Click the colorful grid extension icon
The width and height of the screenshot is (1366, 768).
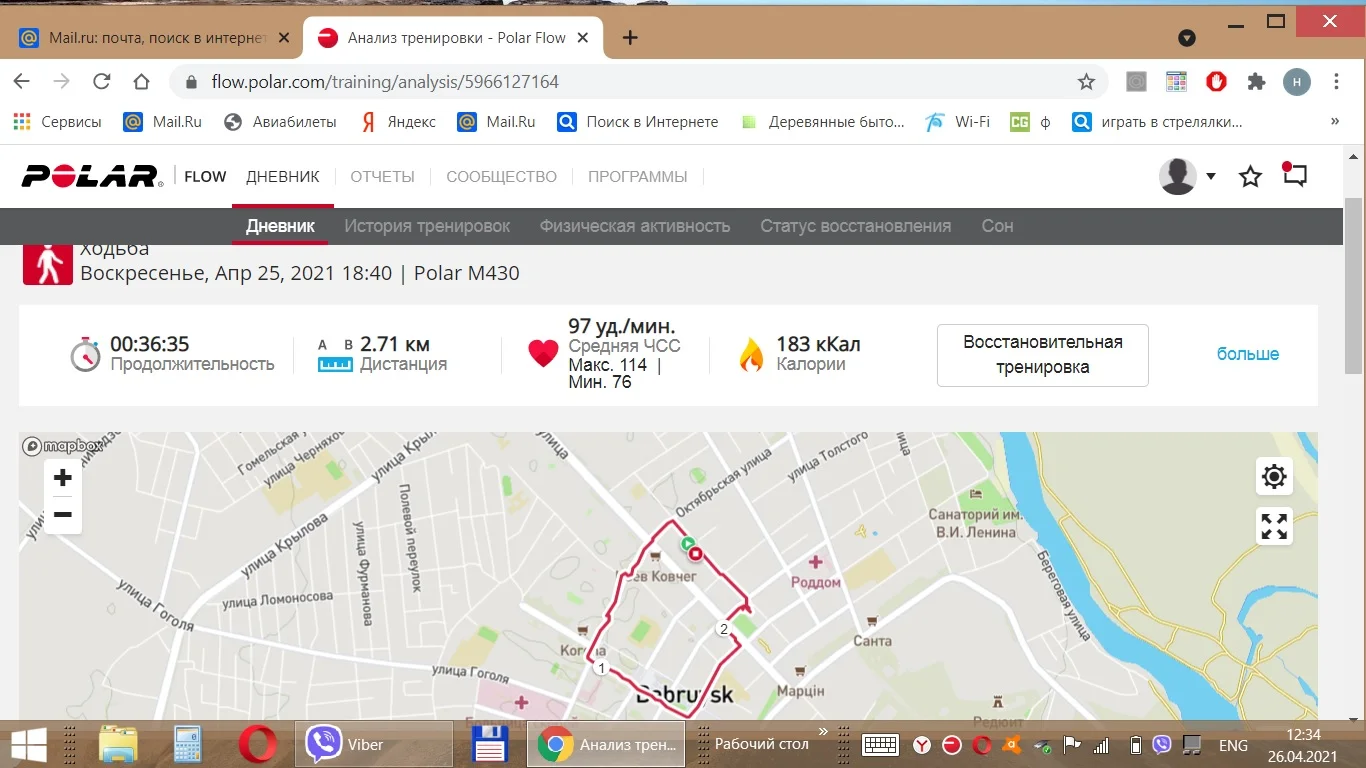1176,82
